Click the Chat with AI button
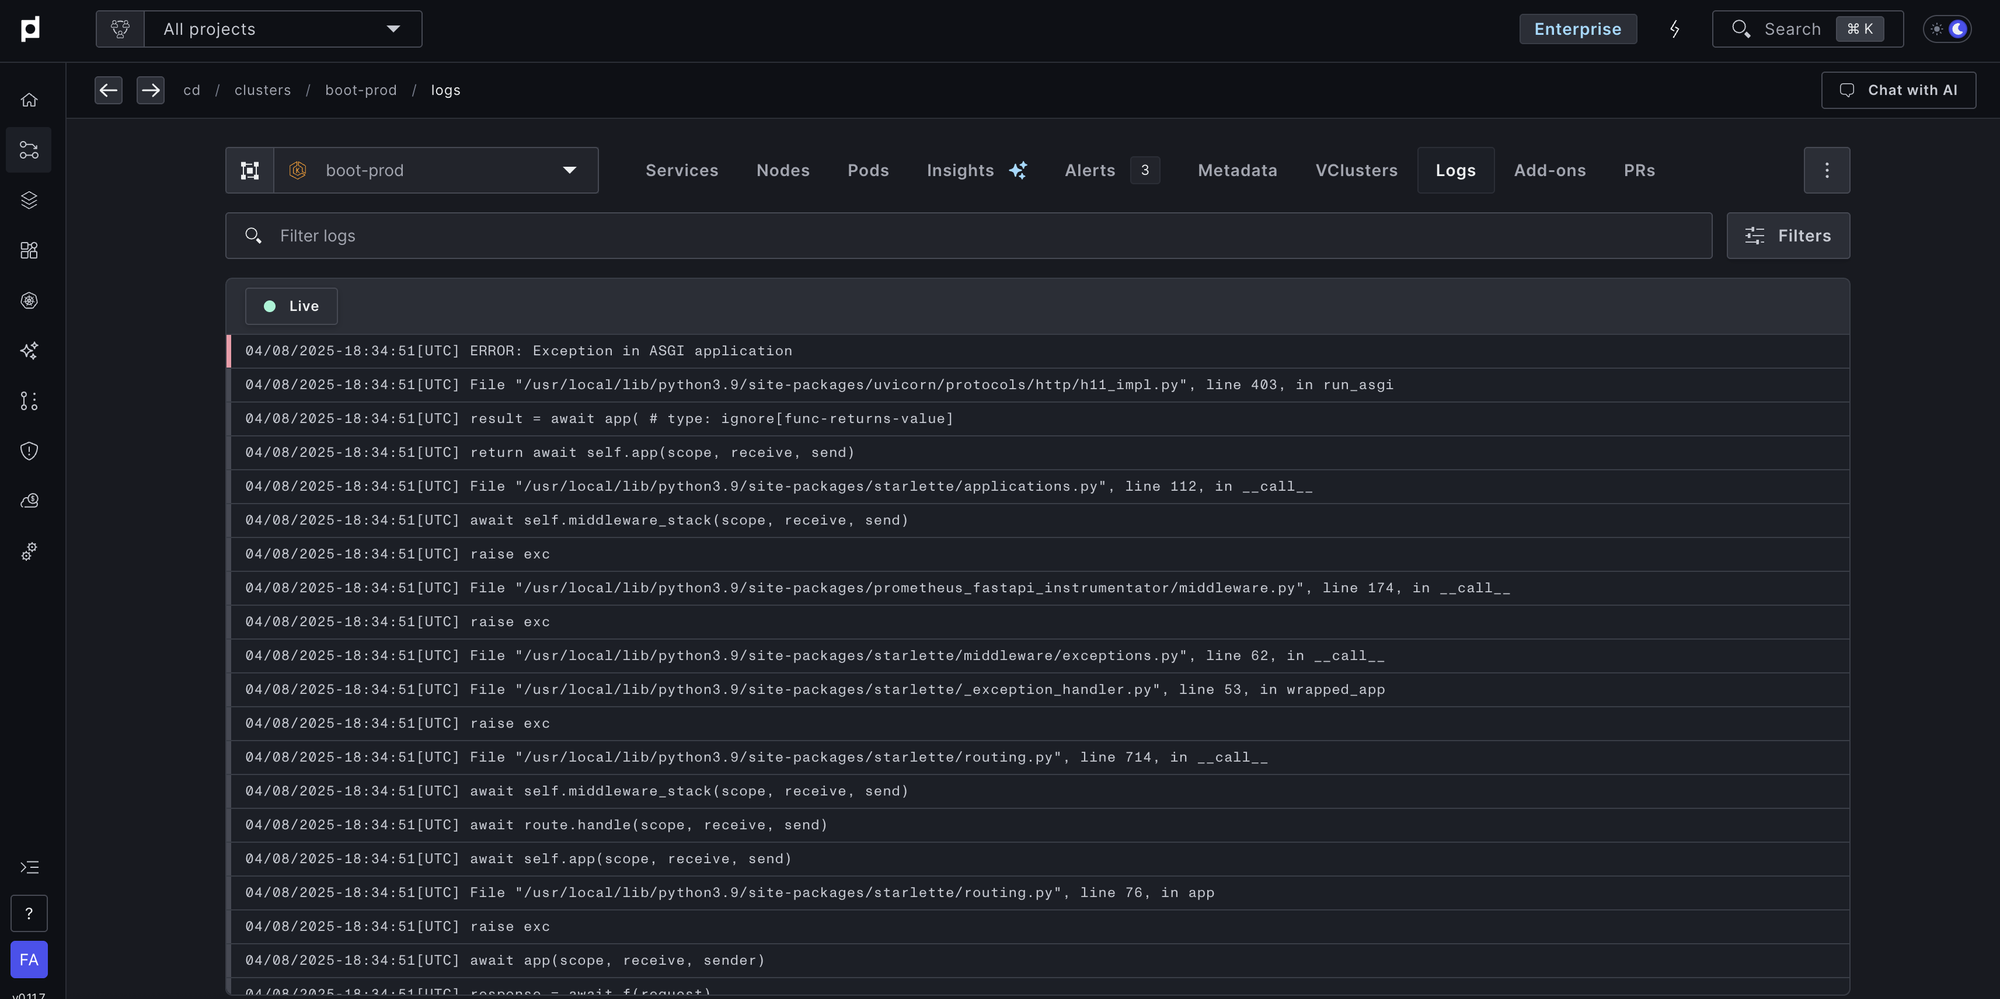The height and width of the screenshot is (999, 2000). [x=1898, y=90]
